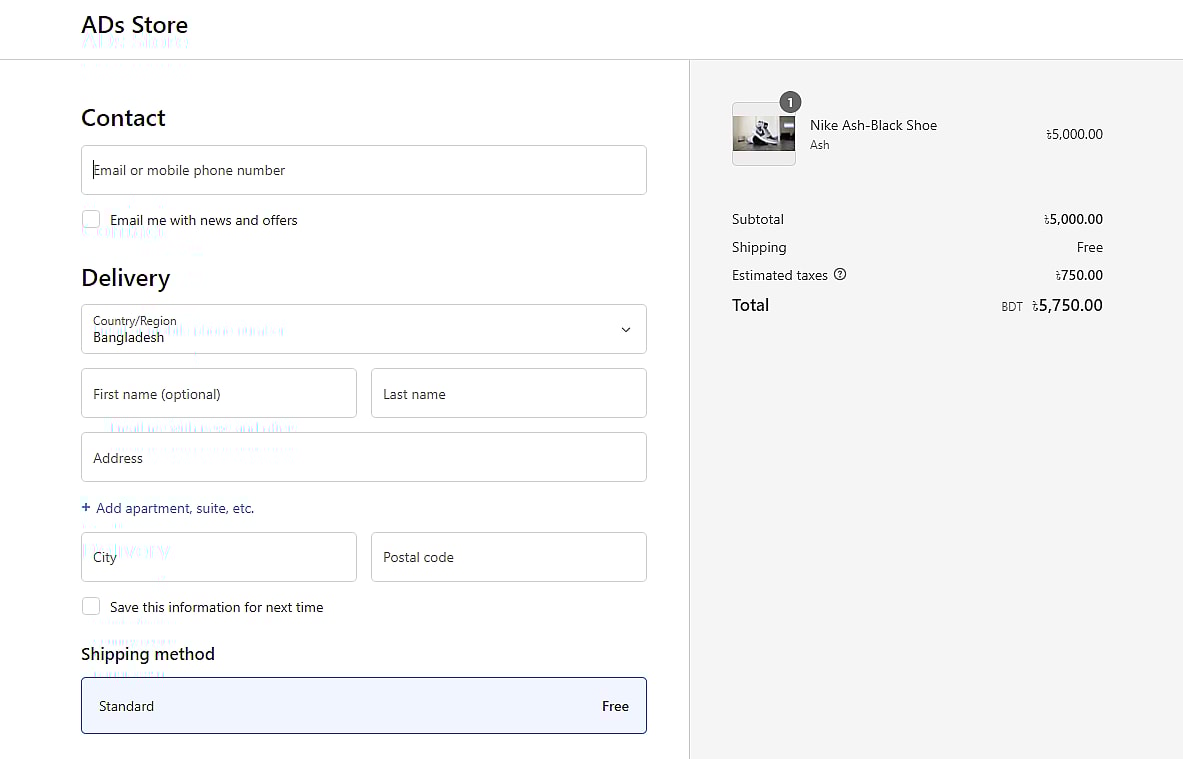The width and height of the screenshot is (1183, 759).
Task: Click the Estimated taxes label
Action: point(779,275)
